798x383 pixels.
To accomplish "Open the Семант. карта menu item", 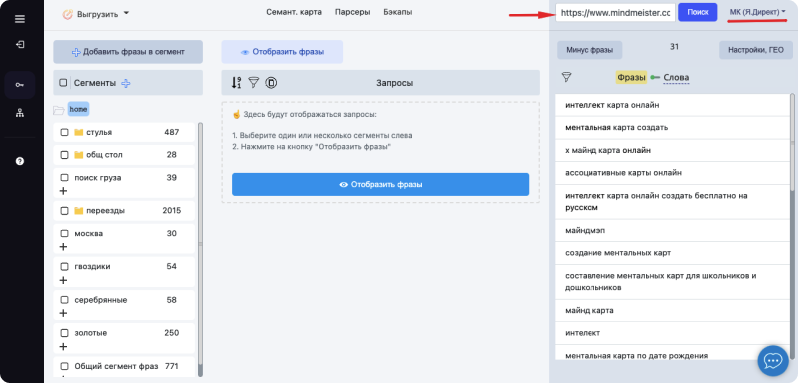I will click(294, 12).
